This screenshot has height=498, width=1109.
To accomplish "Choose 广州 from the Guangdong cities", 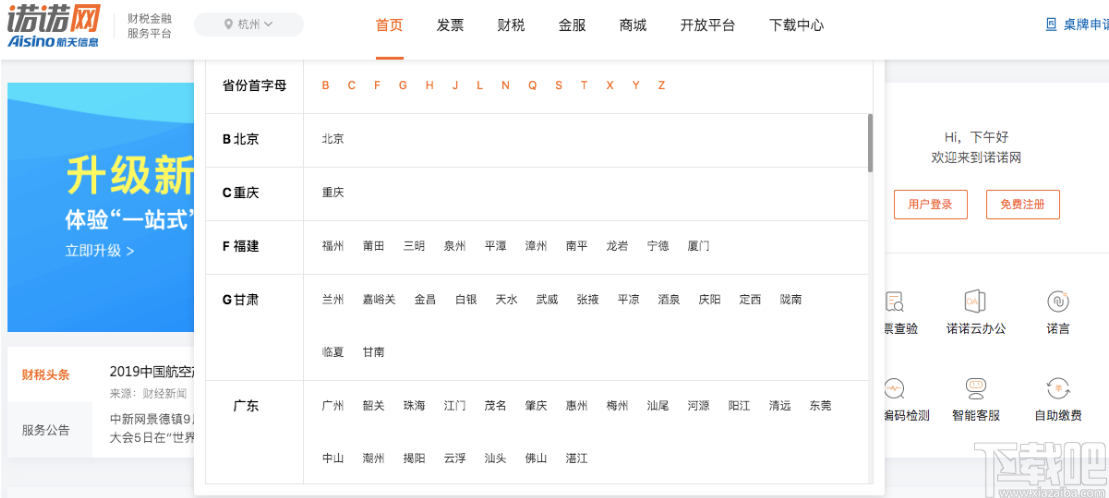I will tap(333, 406).
